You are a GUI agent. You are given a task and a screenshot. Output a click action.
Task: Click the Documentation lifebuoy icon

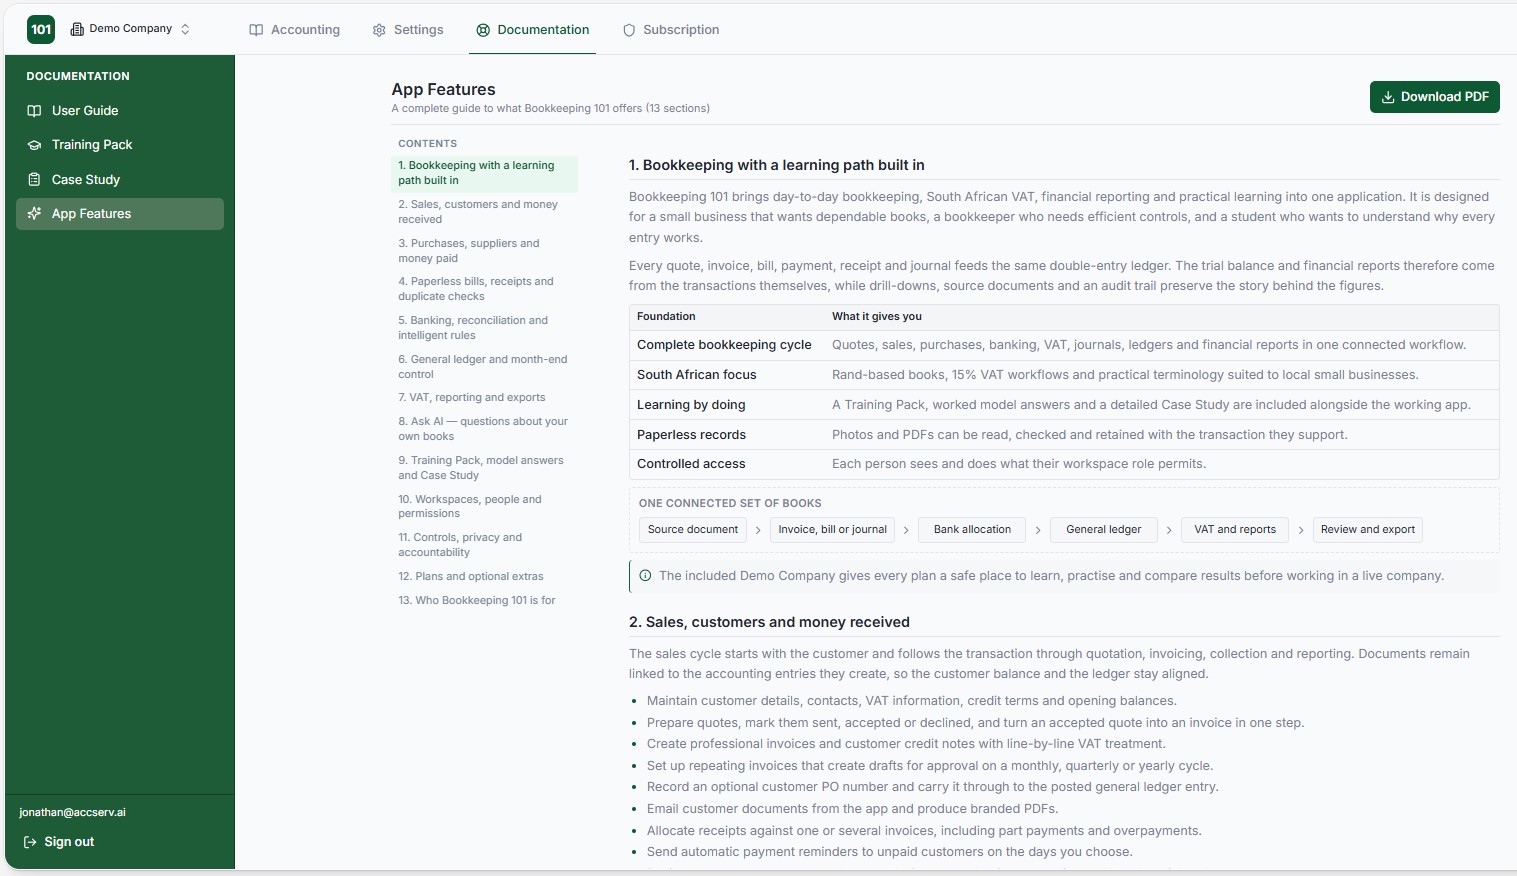tap(483, 30)
